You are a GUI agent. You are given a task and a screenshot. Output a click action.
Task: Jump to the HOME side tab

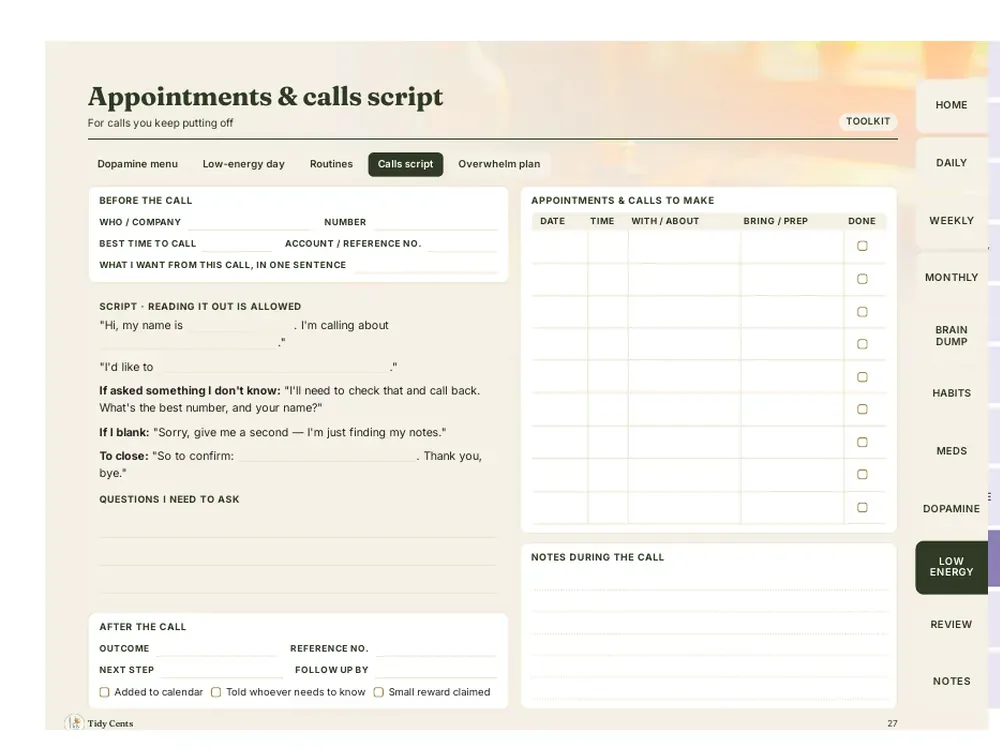952,105
